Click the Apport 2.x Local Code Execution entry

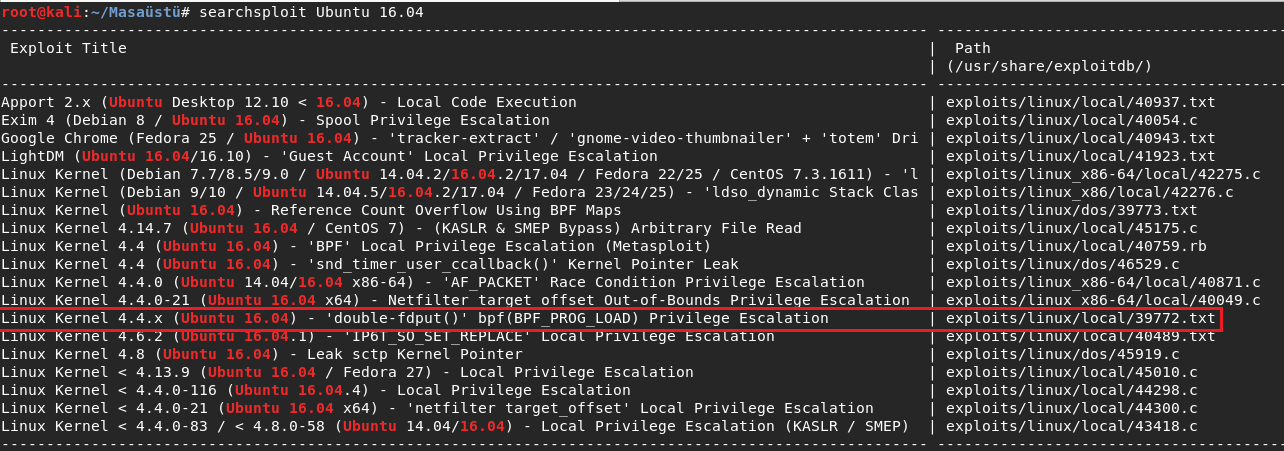point(289,102)
